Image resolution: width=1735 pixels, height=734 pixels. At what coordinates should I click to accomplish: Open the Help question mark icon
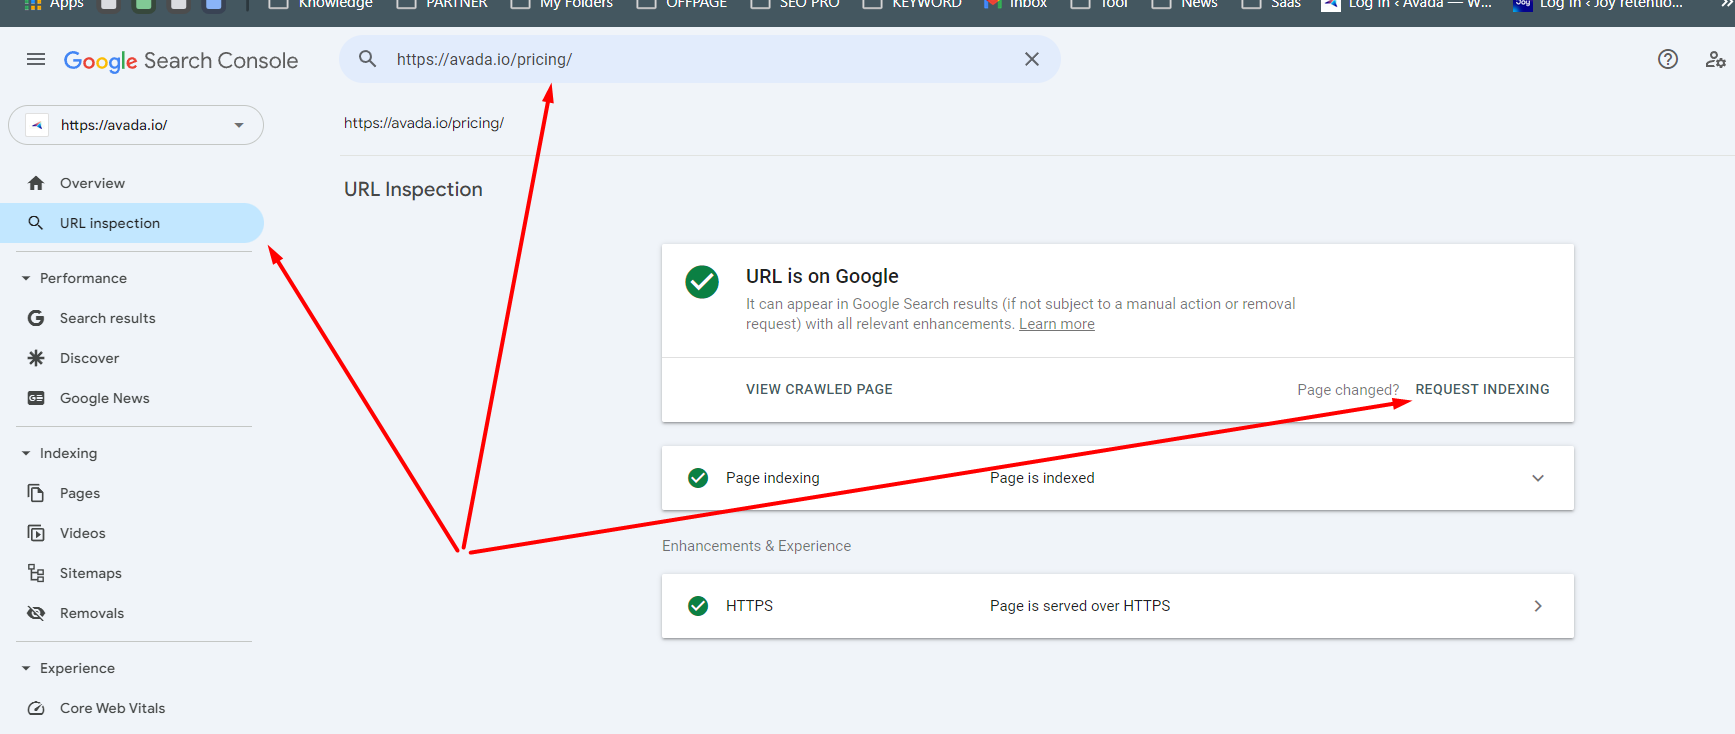(x=1668, y=59)
